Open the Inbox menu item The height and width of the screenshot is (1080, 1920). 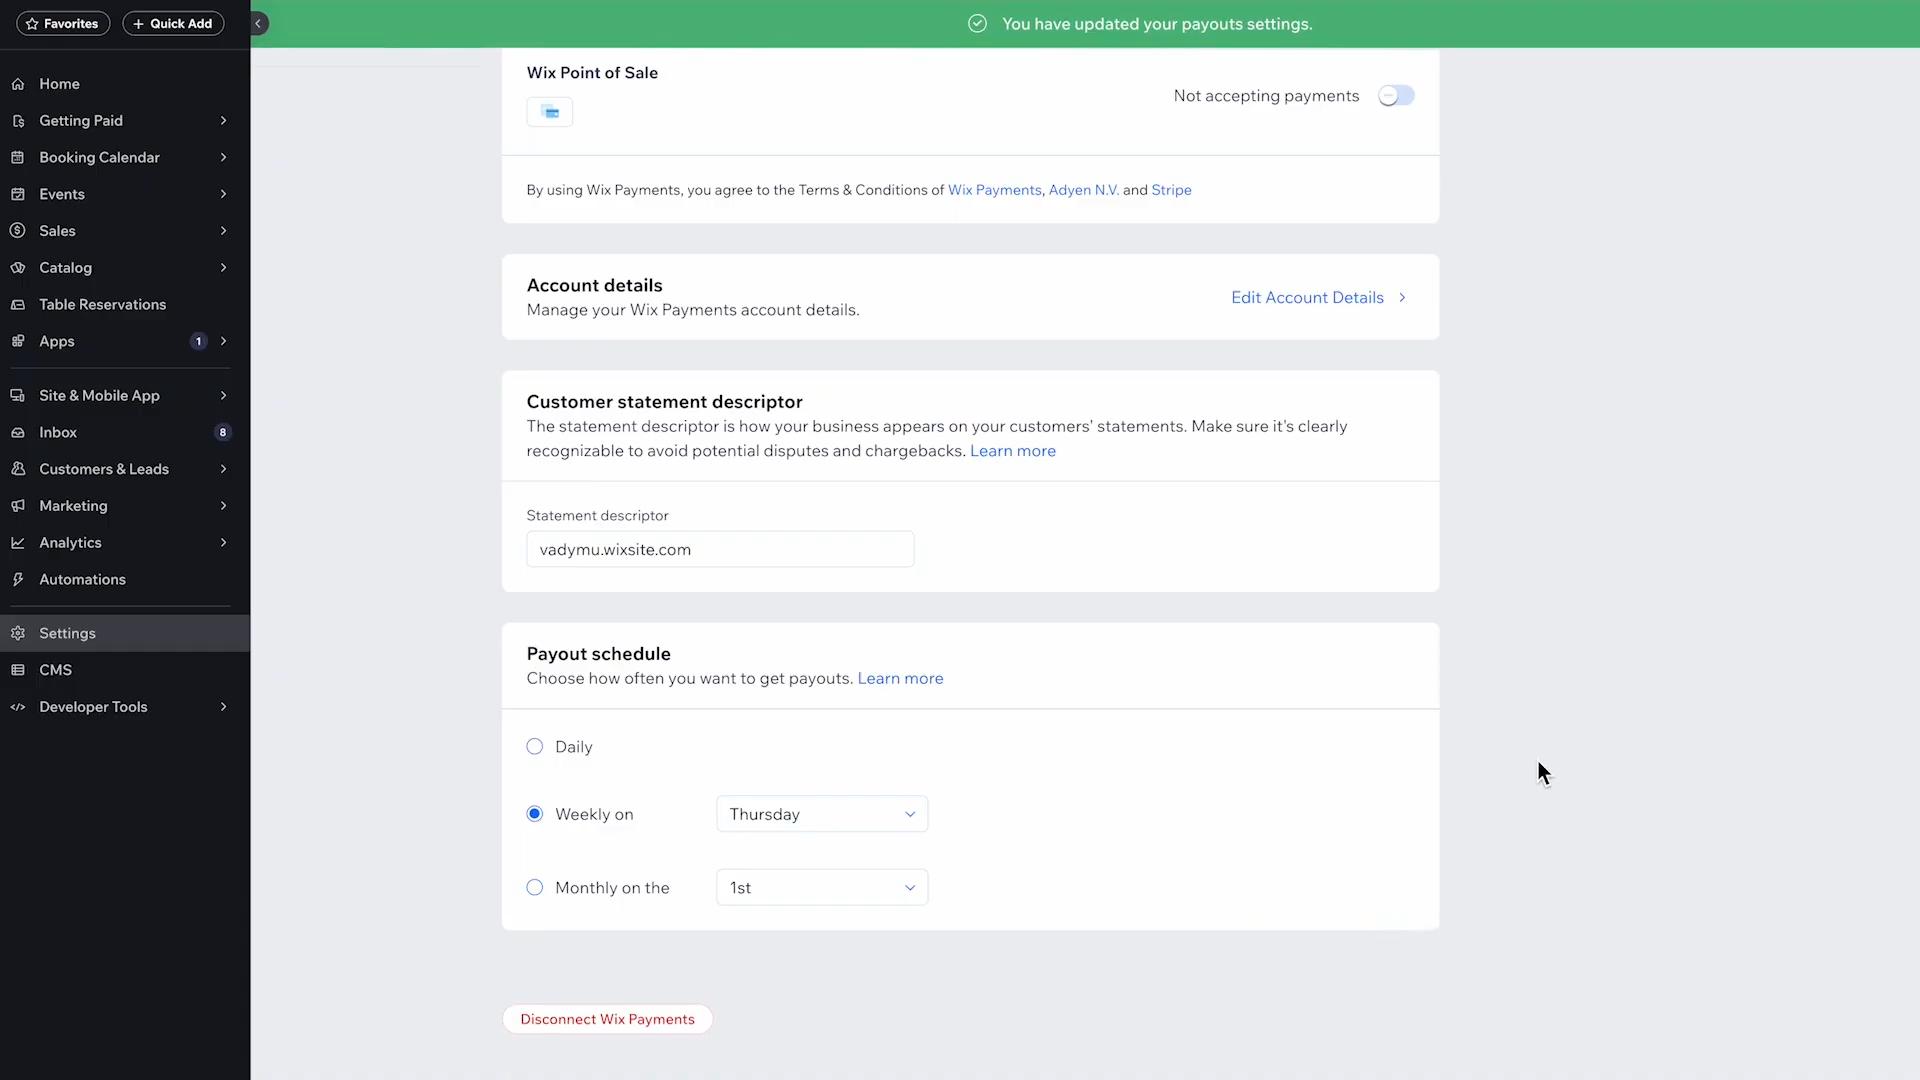click(x=125, y=433)
